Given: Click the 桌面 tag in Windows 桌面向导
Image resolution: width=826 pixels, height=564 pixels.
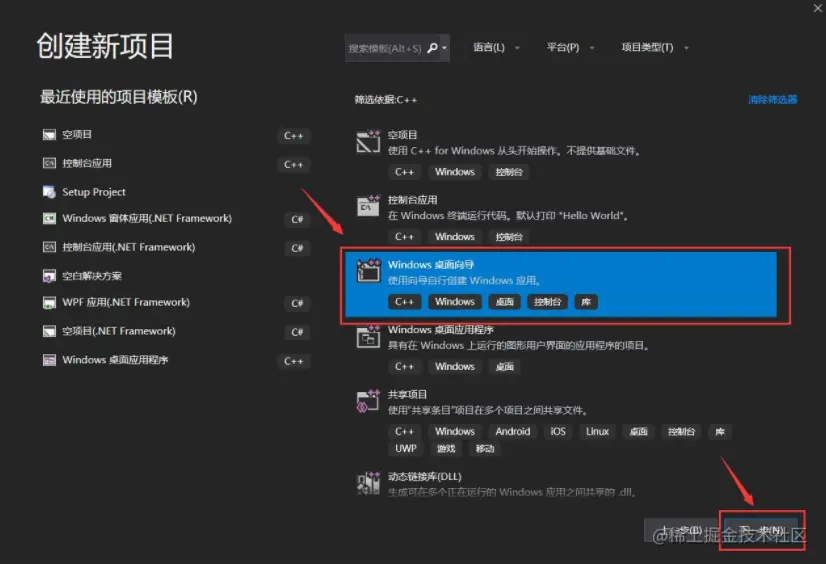Looking at the screenshot, I should pyautogui.click(x=505, y=302).
